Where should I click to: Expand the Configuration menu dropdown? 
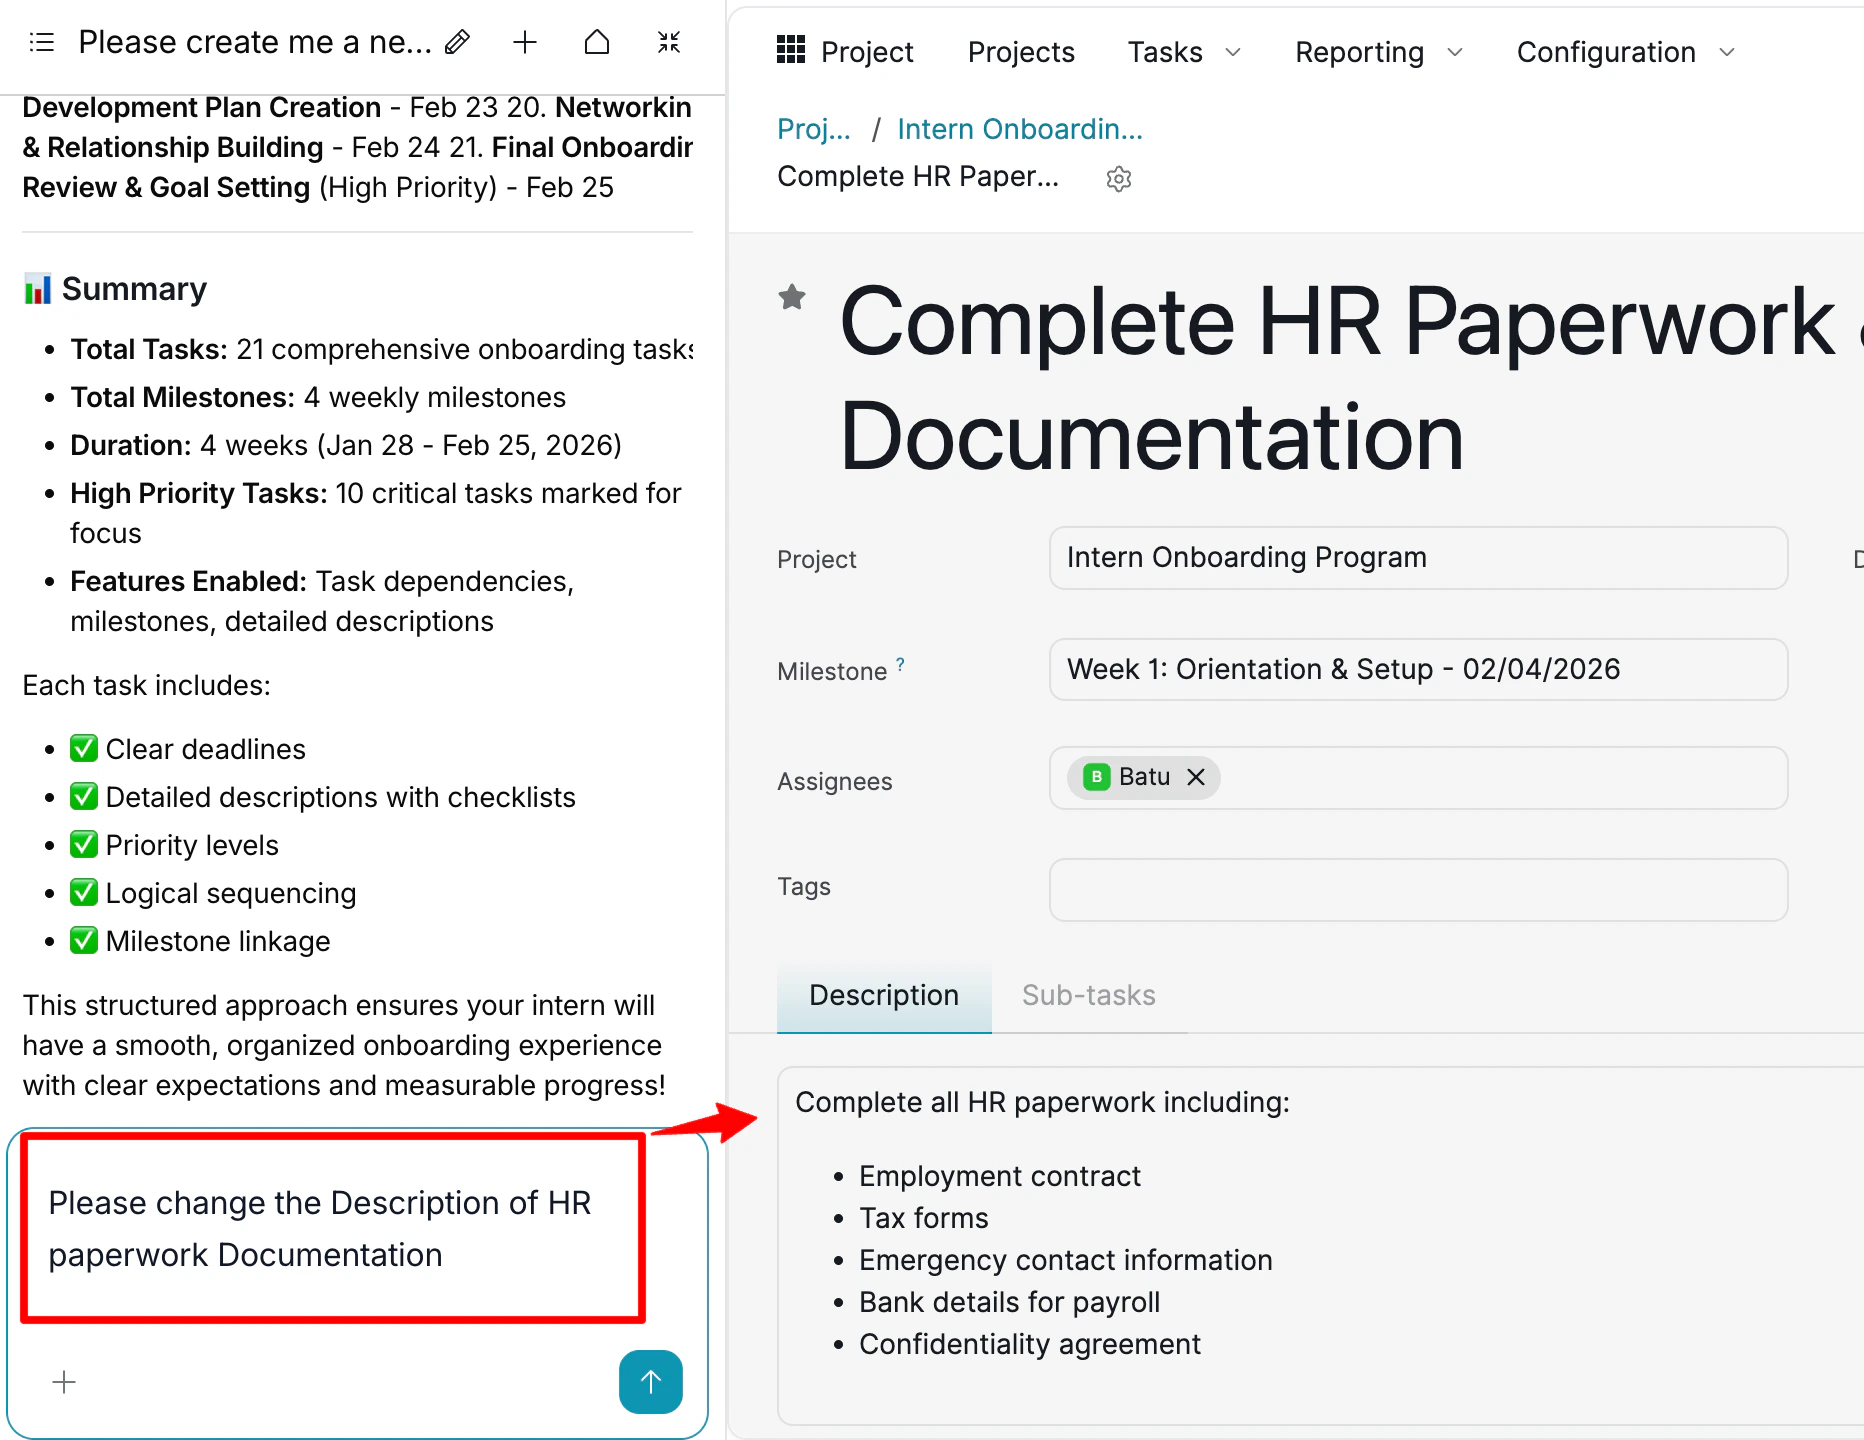tap(1625, 52)
